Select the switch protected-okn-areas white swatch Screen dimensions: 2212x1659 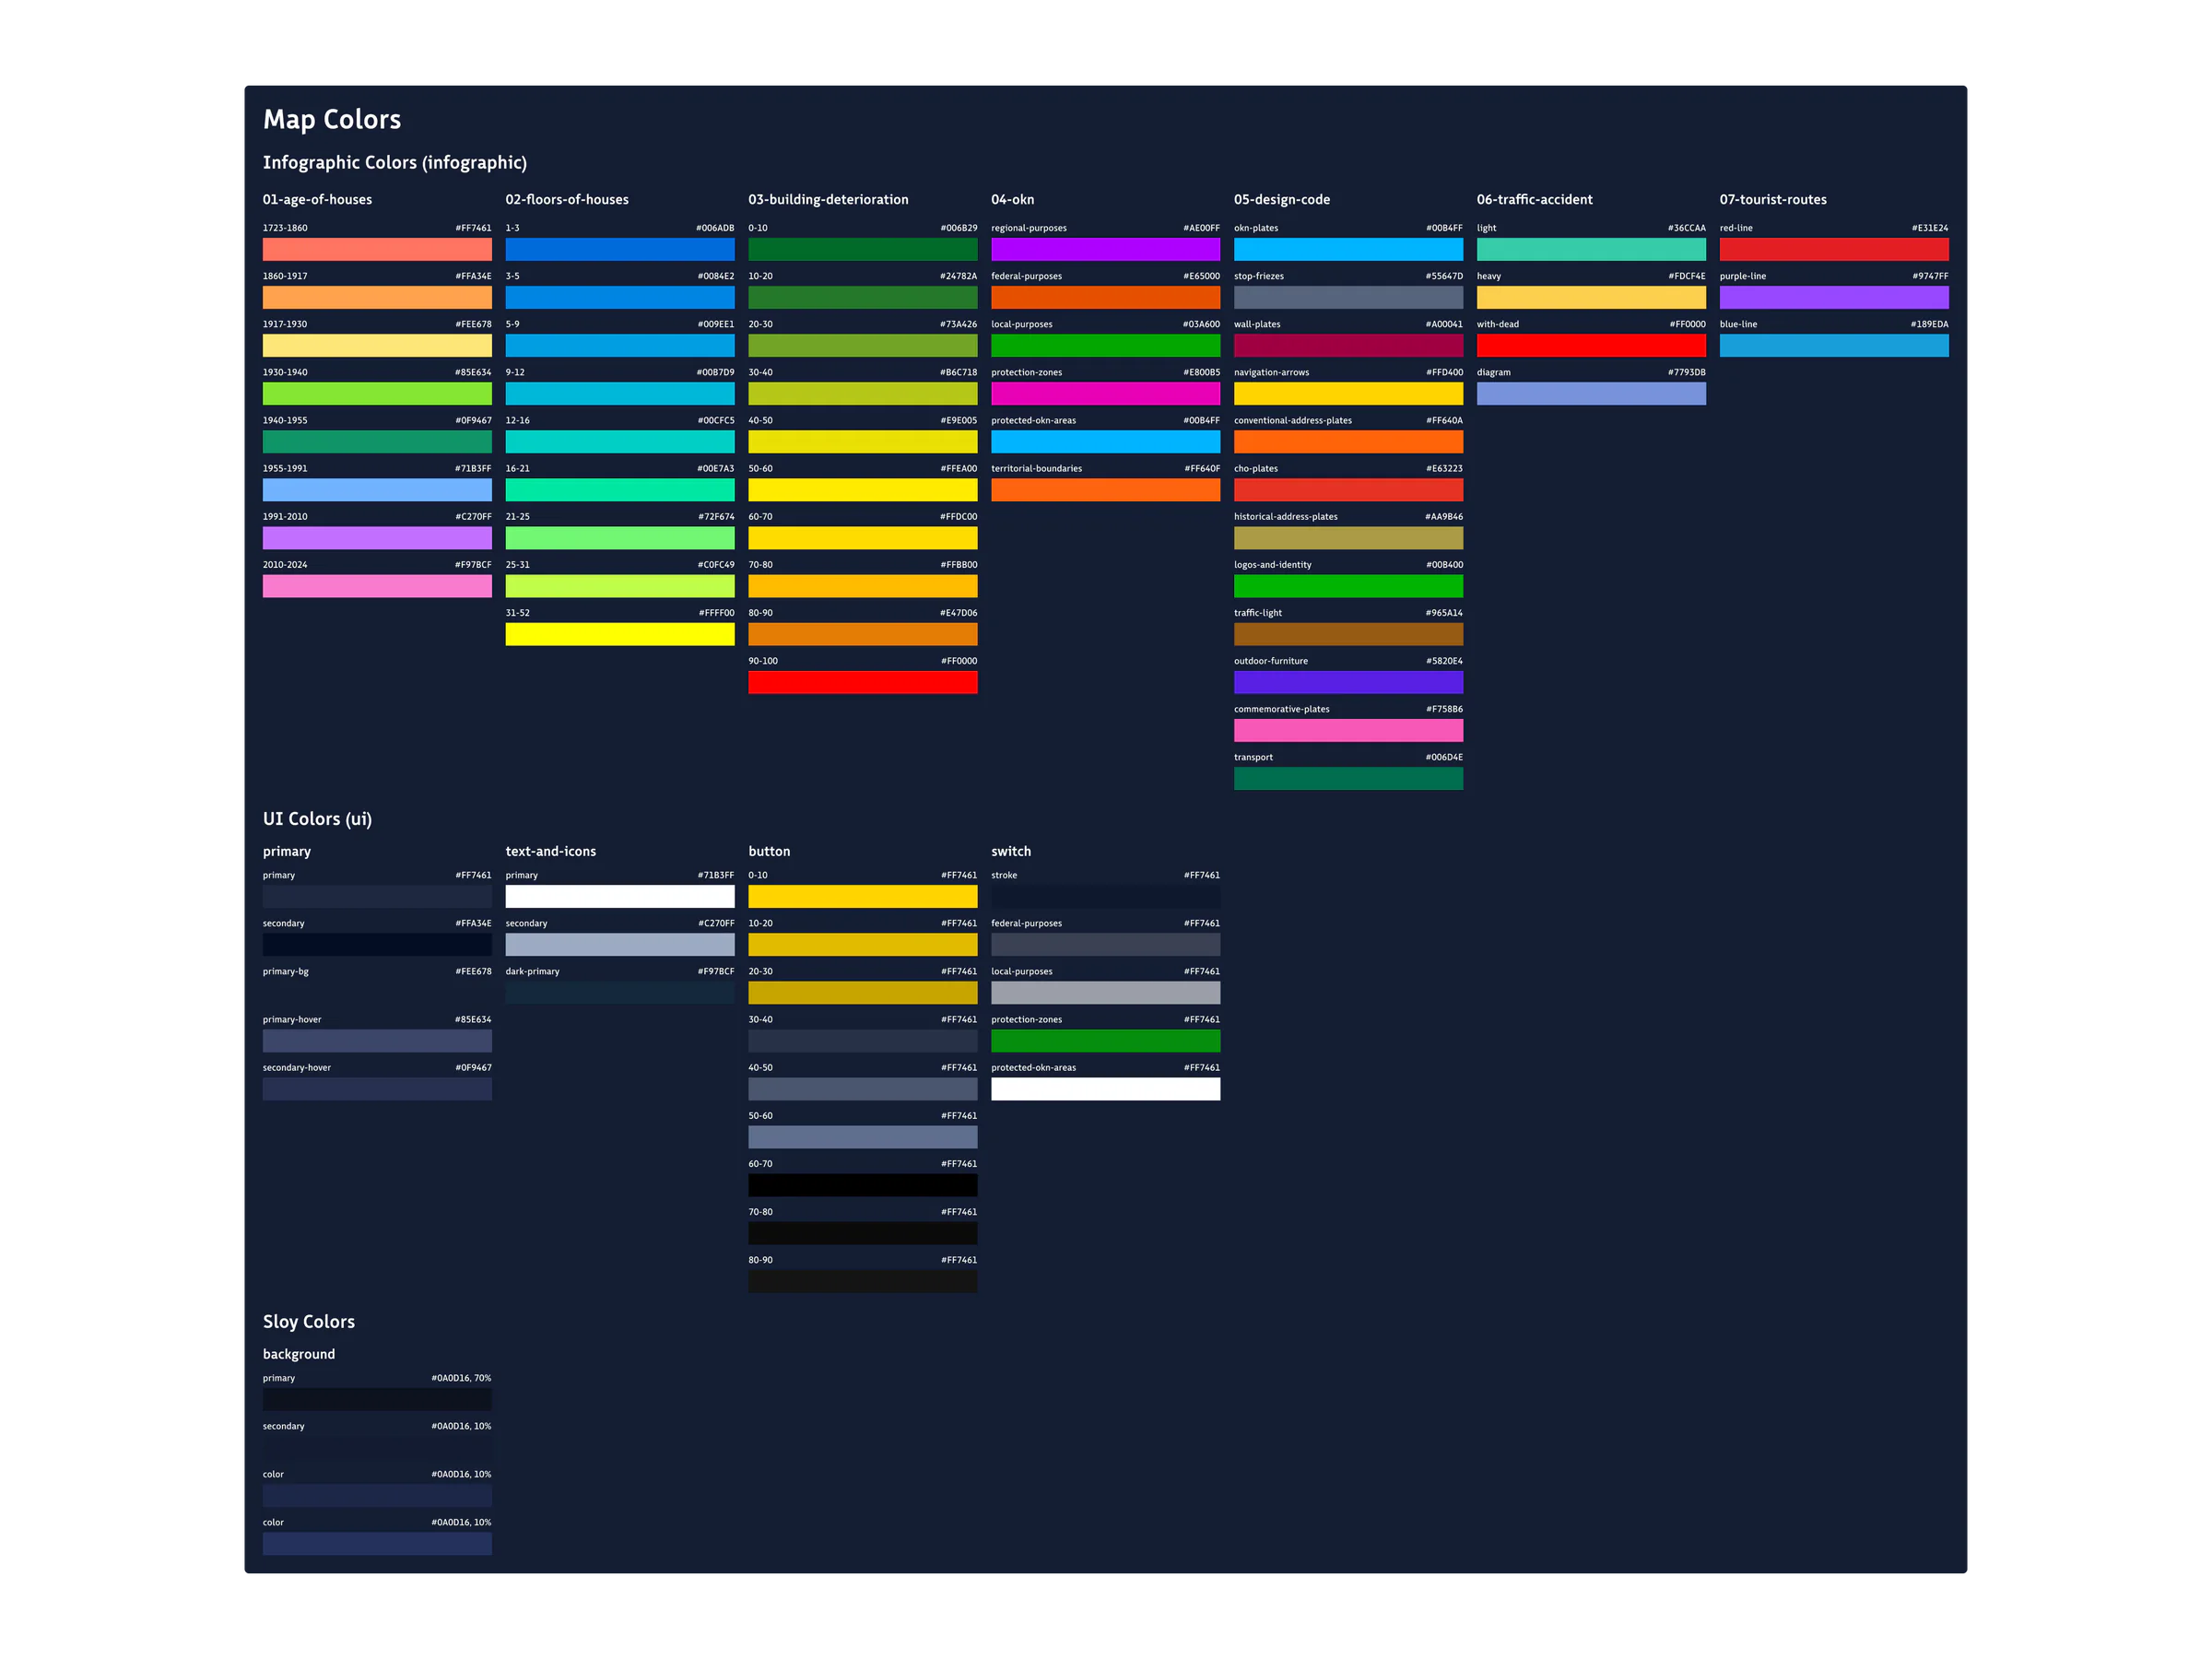point(1106,1089)
